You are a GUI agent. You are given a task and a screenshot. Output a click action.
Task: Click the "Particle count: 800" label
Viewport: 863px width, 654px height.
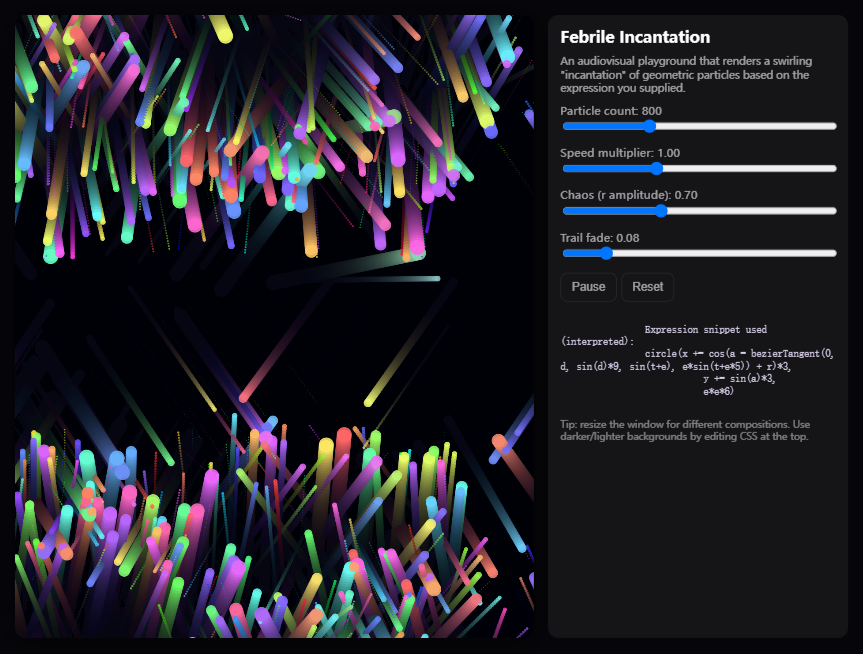610,111
